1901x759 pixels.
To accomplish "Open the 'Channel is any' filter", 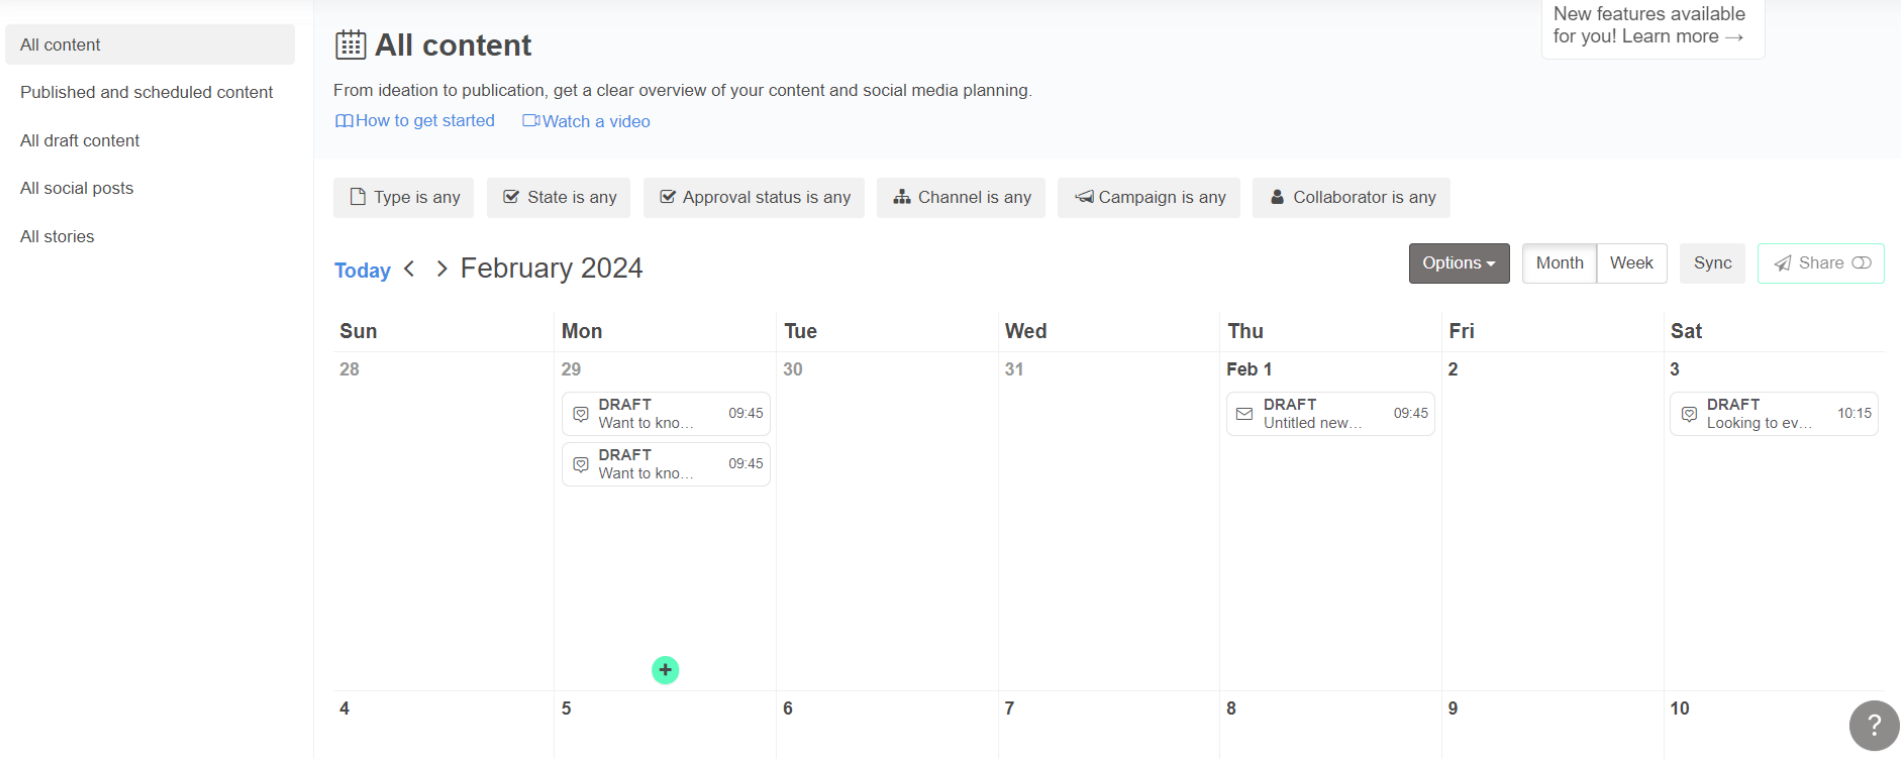I will click(x=961, y=197).
